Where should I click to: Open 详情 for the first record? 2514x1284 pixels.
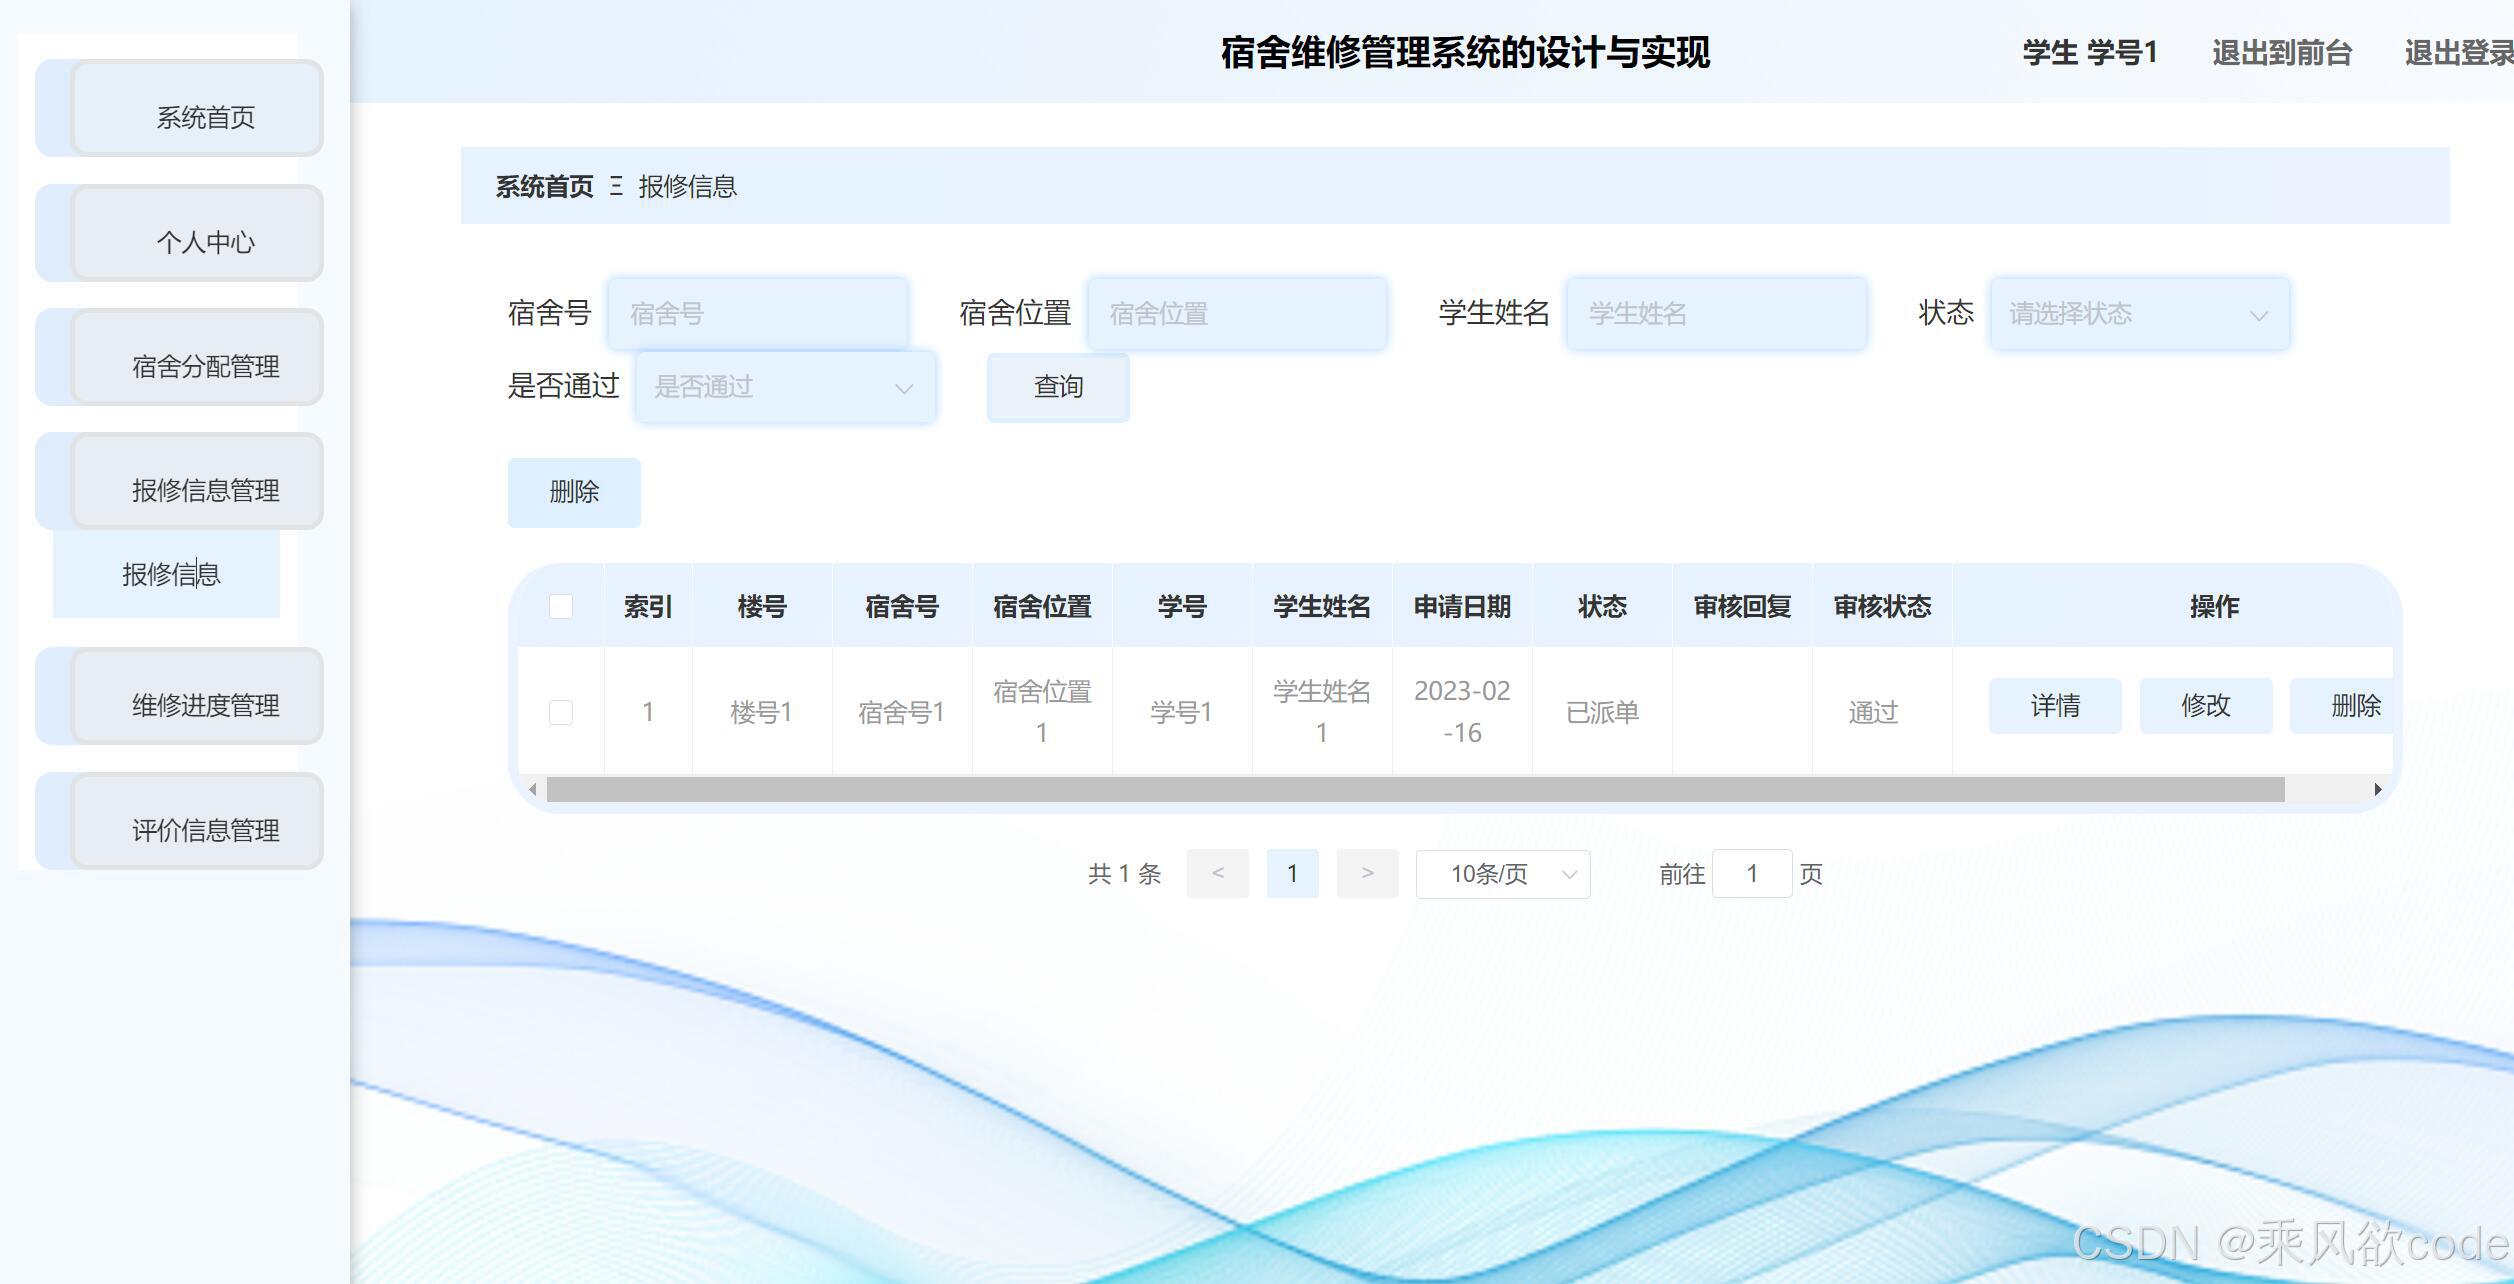(2055, 706)
